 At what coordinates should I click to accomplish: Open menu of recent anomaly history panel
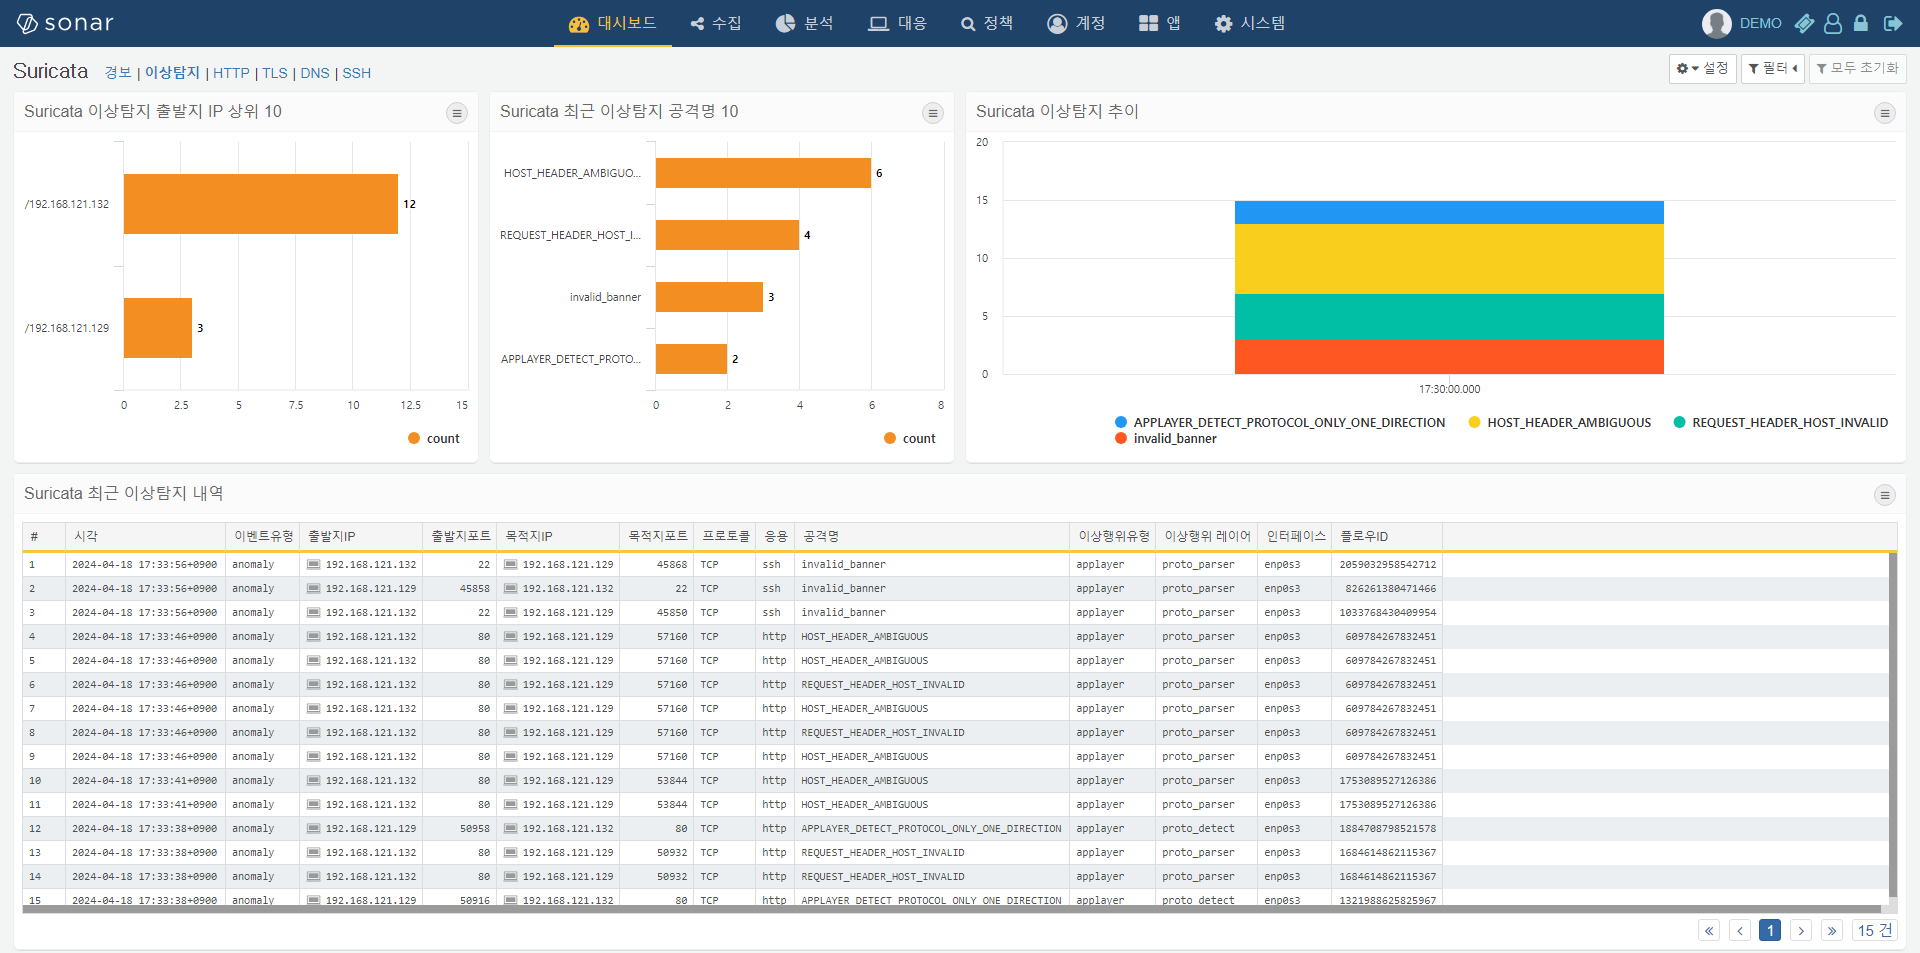1885,495
